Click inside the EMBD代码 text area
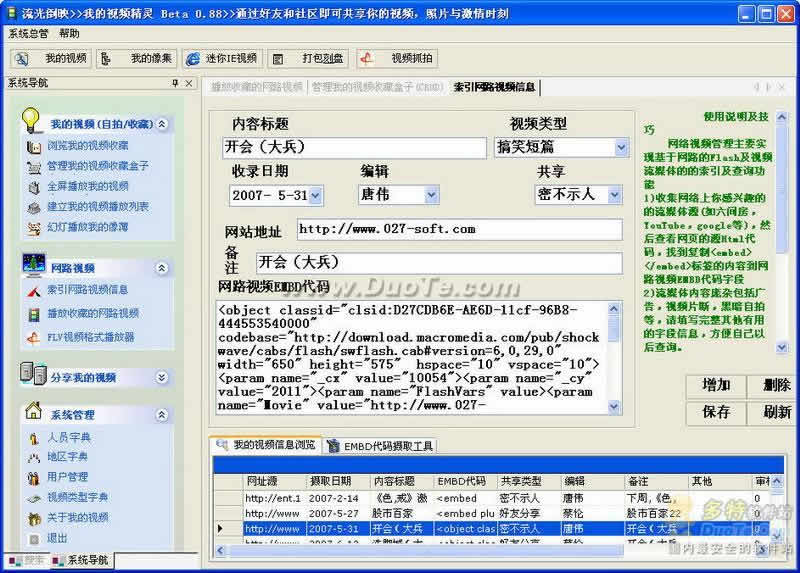The image size is (800, 573). [x=412, y=357]
